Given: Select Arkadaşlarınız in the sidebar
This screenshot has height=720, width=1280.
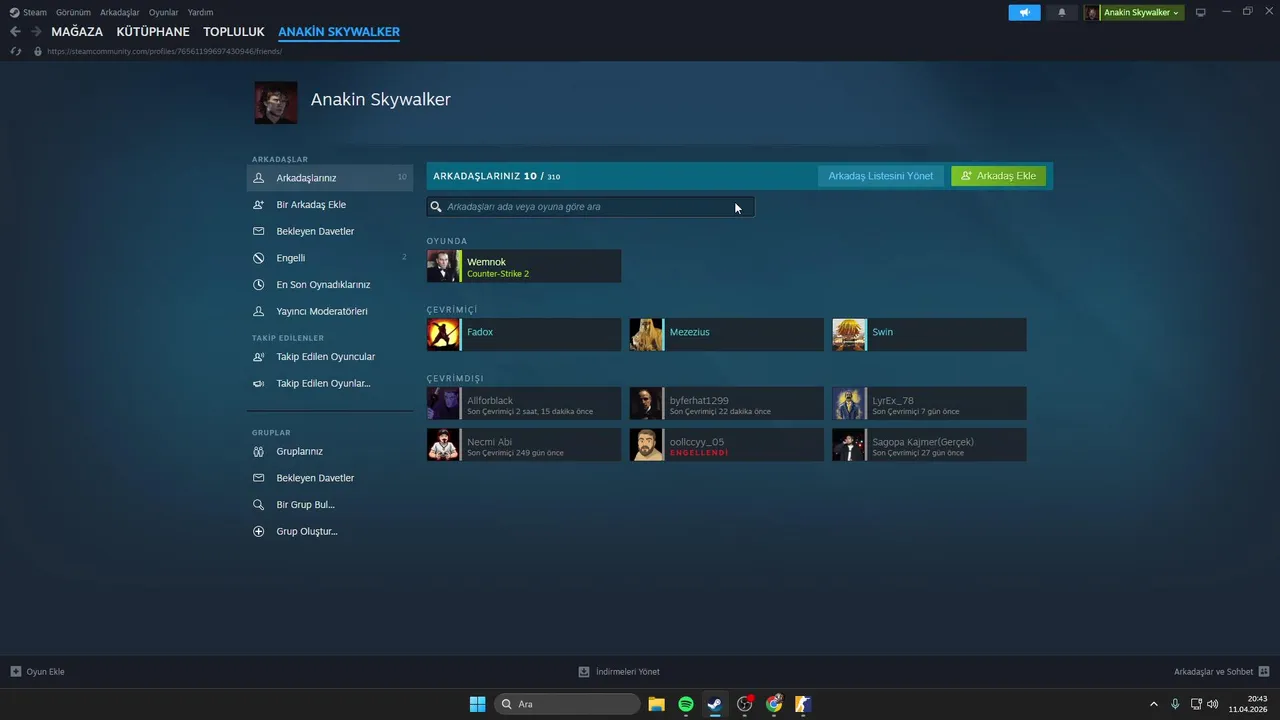Looking at the screenshot, I should 330,178.
